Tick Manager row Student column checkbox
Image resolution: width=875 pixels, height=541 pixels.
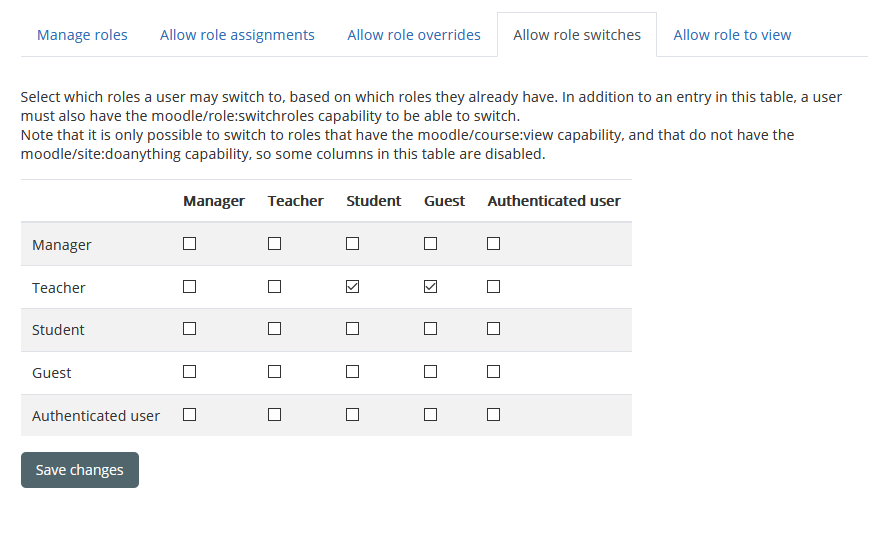(352, 244)
